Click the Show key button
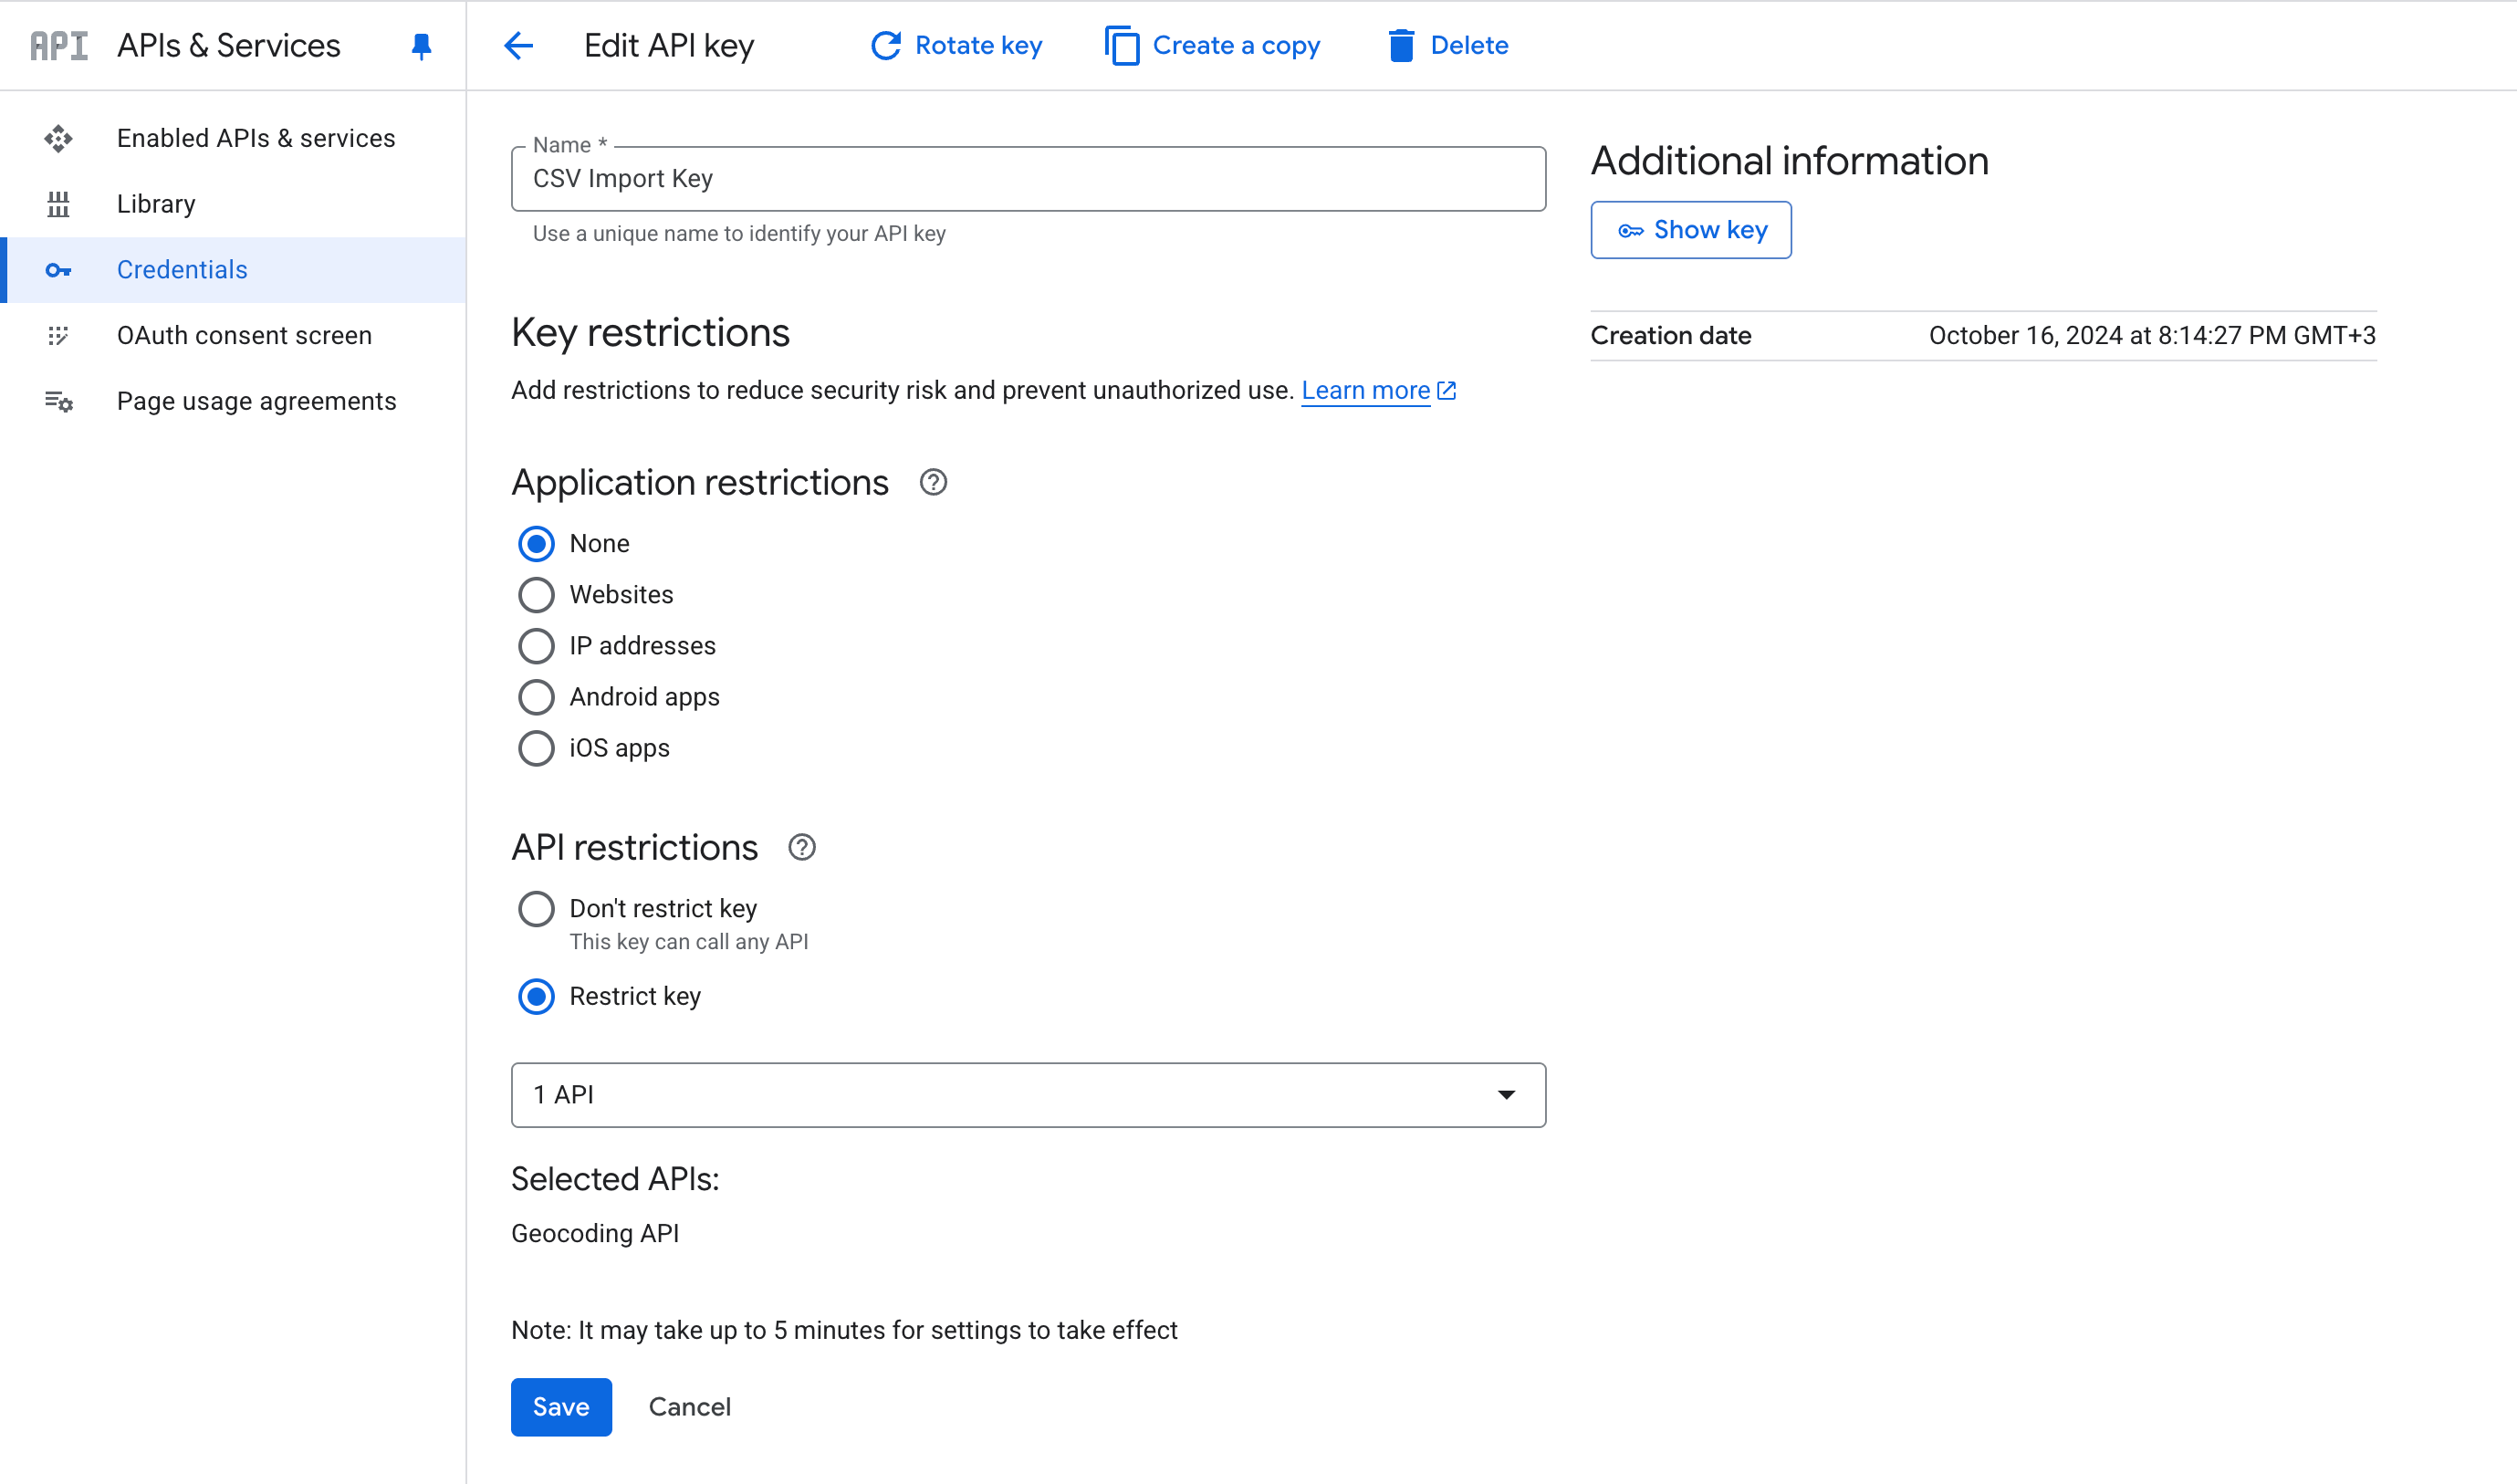Viewport: 2517px width, 1484px height. tap(1691, 229)
